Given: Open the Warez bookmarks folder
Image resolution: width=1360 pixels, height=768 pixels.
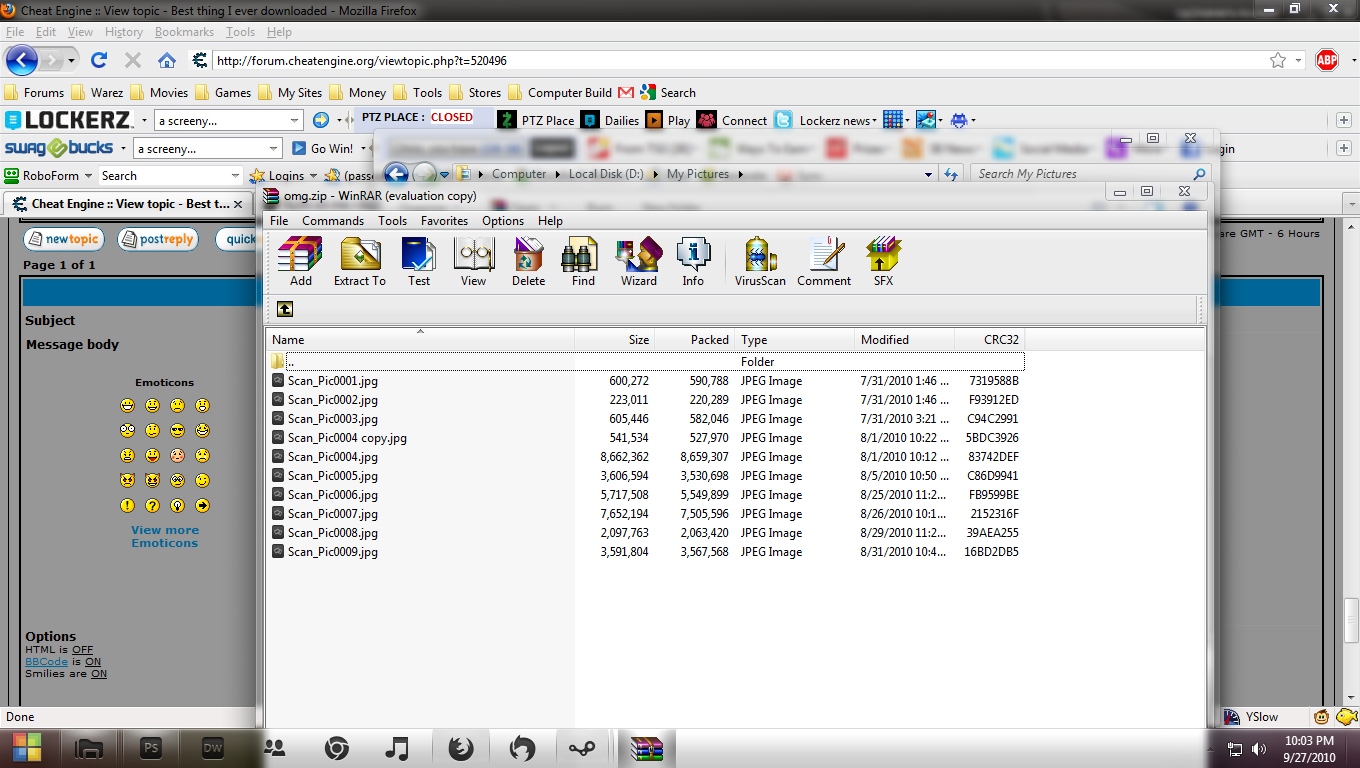Looking at the screenshot, I should click(97, 92).
